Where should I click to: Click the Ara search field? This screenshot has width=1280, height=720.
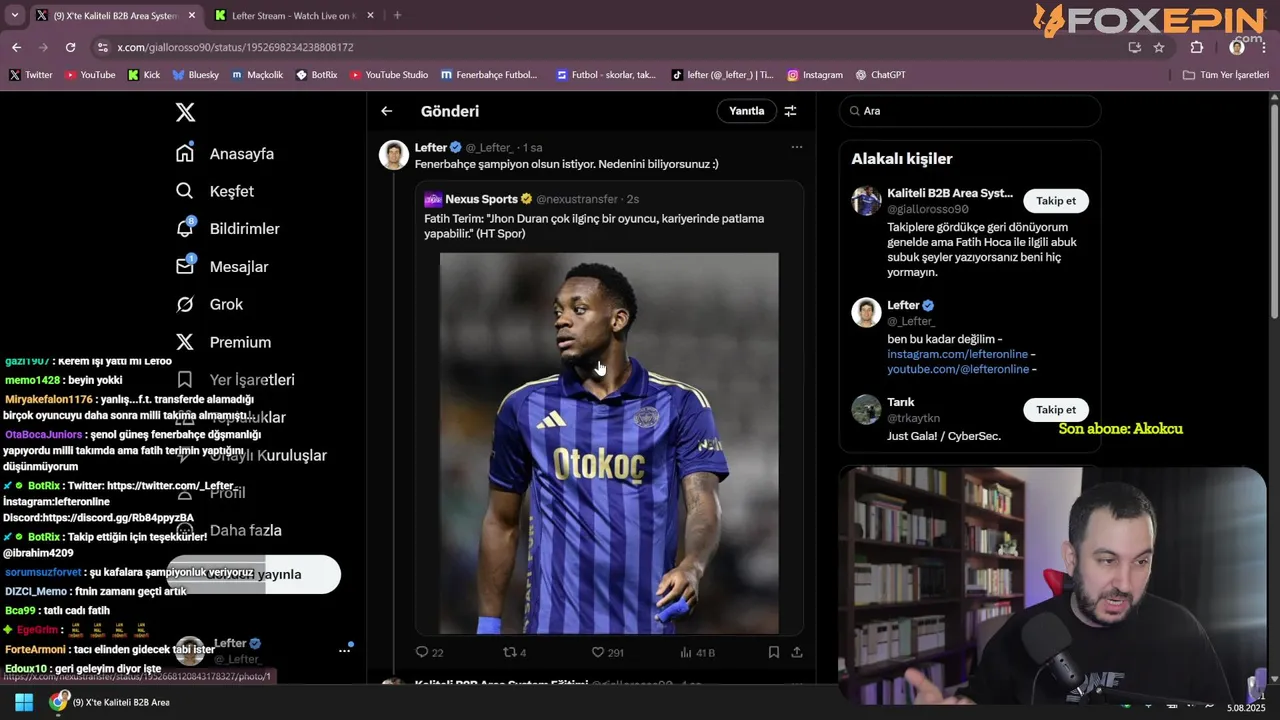click(x=970, y=111)
